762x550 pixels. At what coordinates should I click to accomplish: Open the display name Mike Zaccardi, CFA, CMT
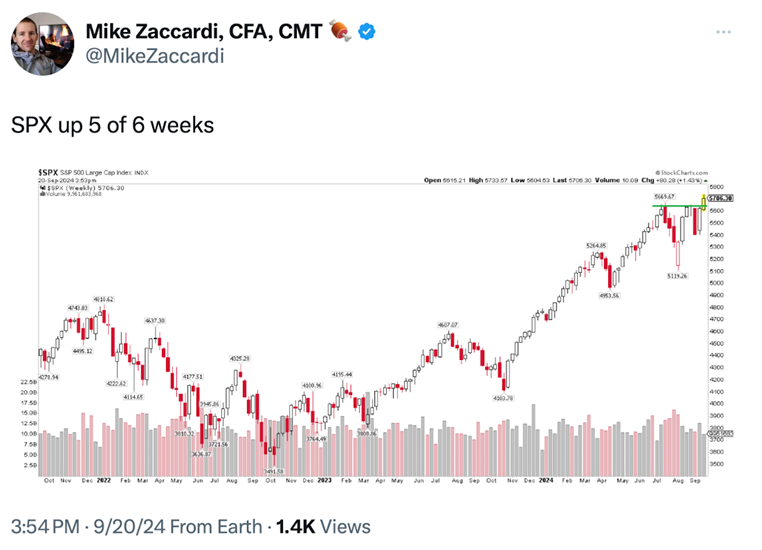point(208,32)
